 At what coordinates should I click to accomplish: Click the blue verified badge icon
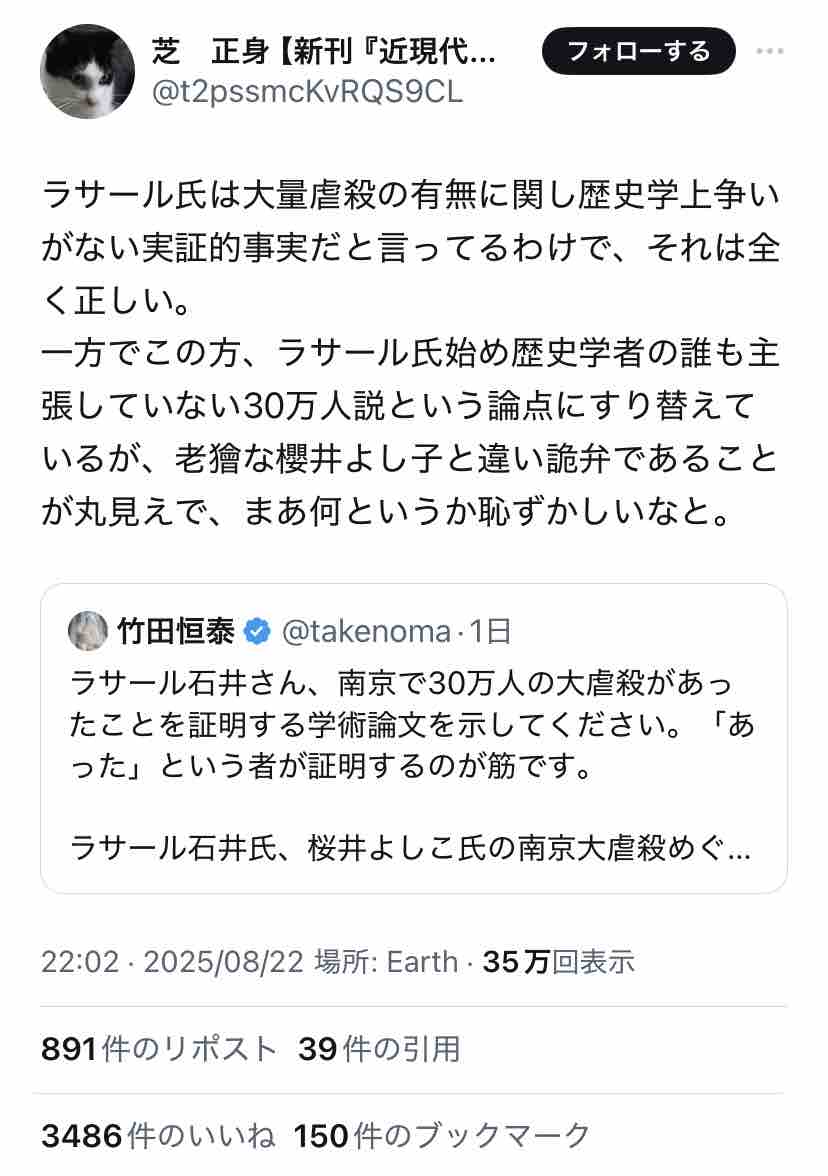(258, 632)
